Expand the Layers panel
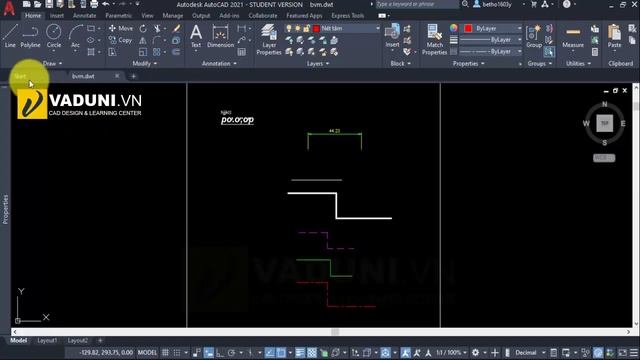640x360 pixels. [318, 63]
